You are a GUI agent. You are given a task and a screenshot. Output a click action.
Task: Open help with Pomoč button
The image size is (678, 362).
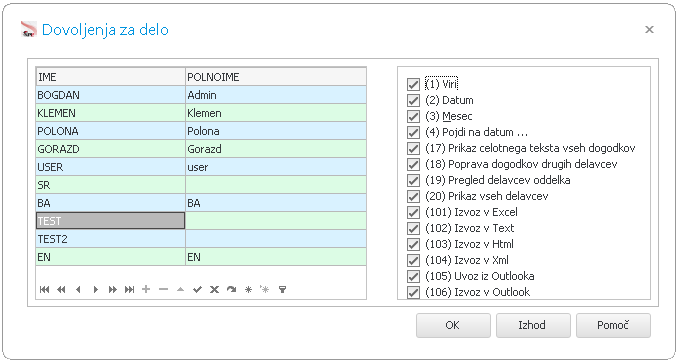[x=613, y=325]
